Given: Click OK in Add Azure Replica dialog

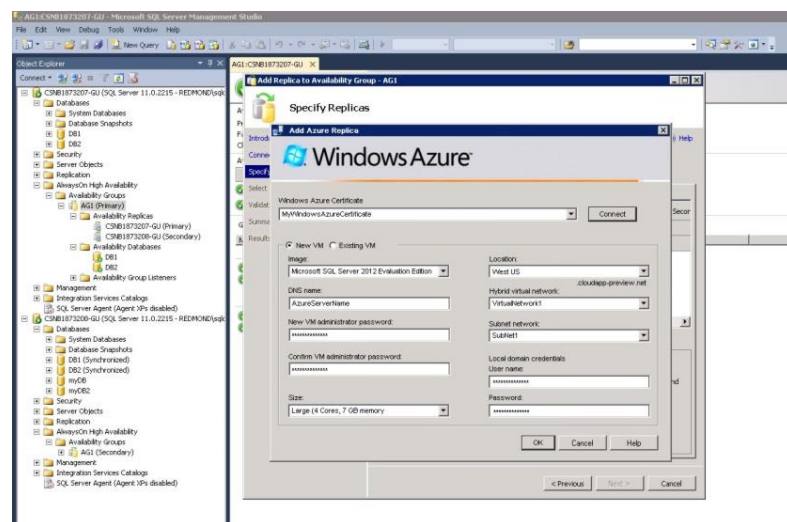Looking at the screenshot, I should (538, 443).
